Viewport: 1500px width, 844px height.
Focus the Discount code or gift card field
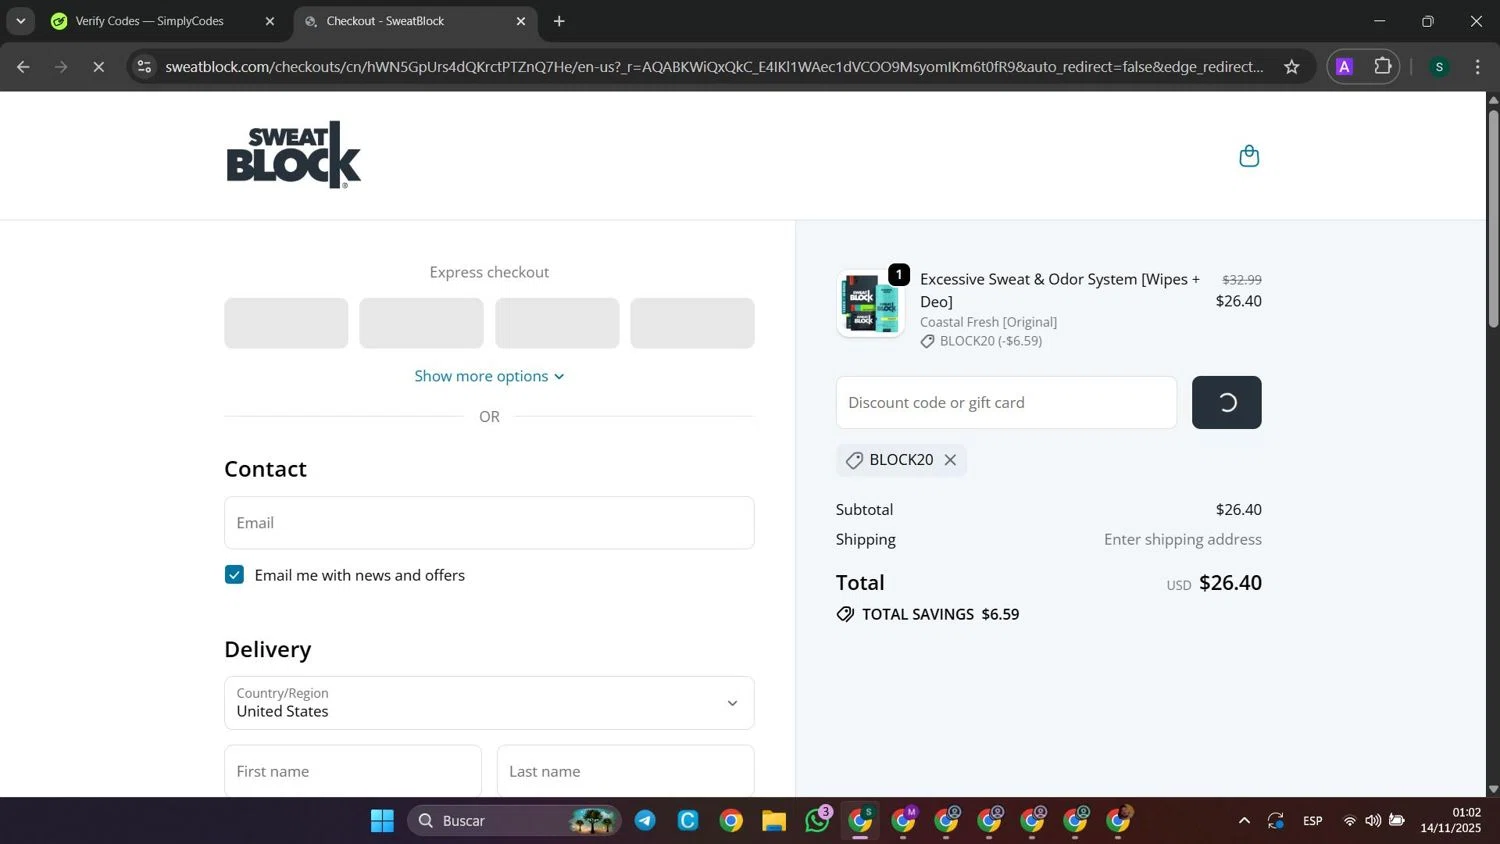click(1006, 402)
